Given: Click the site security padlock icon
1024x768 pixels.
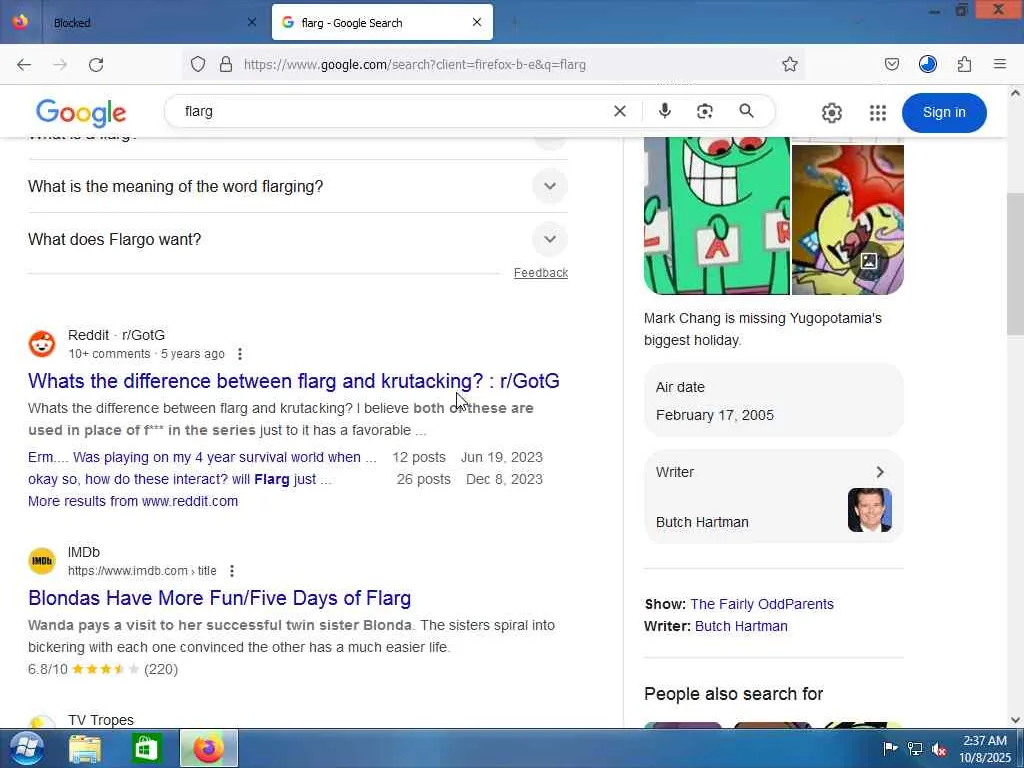Looking at the screenshot, I should 226,64.
